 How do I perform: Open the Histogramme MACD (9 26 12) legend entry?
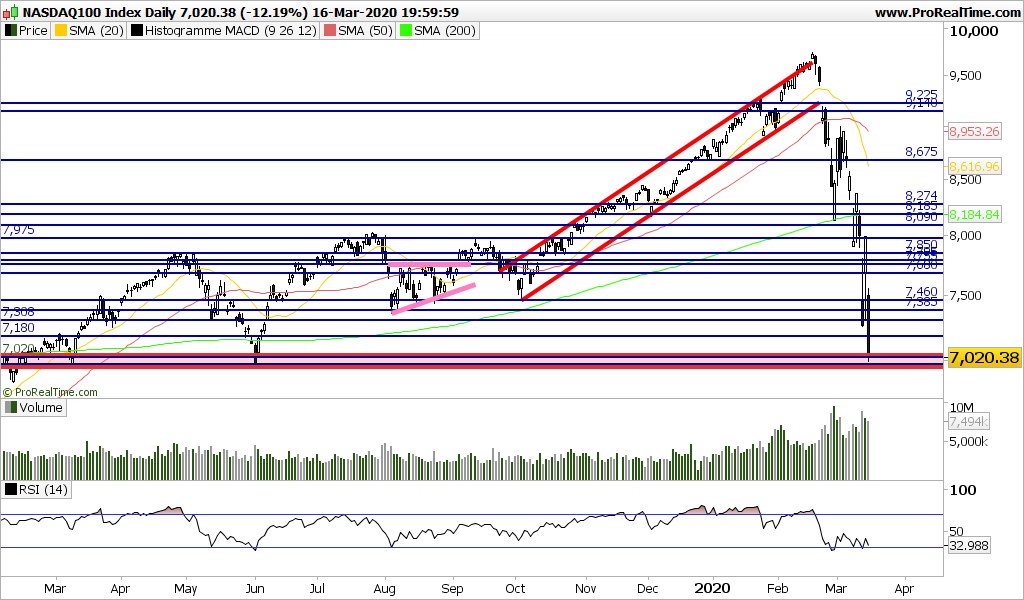[x=231, y=31]
